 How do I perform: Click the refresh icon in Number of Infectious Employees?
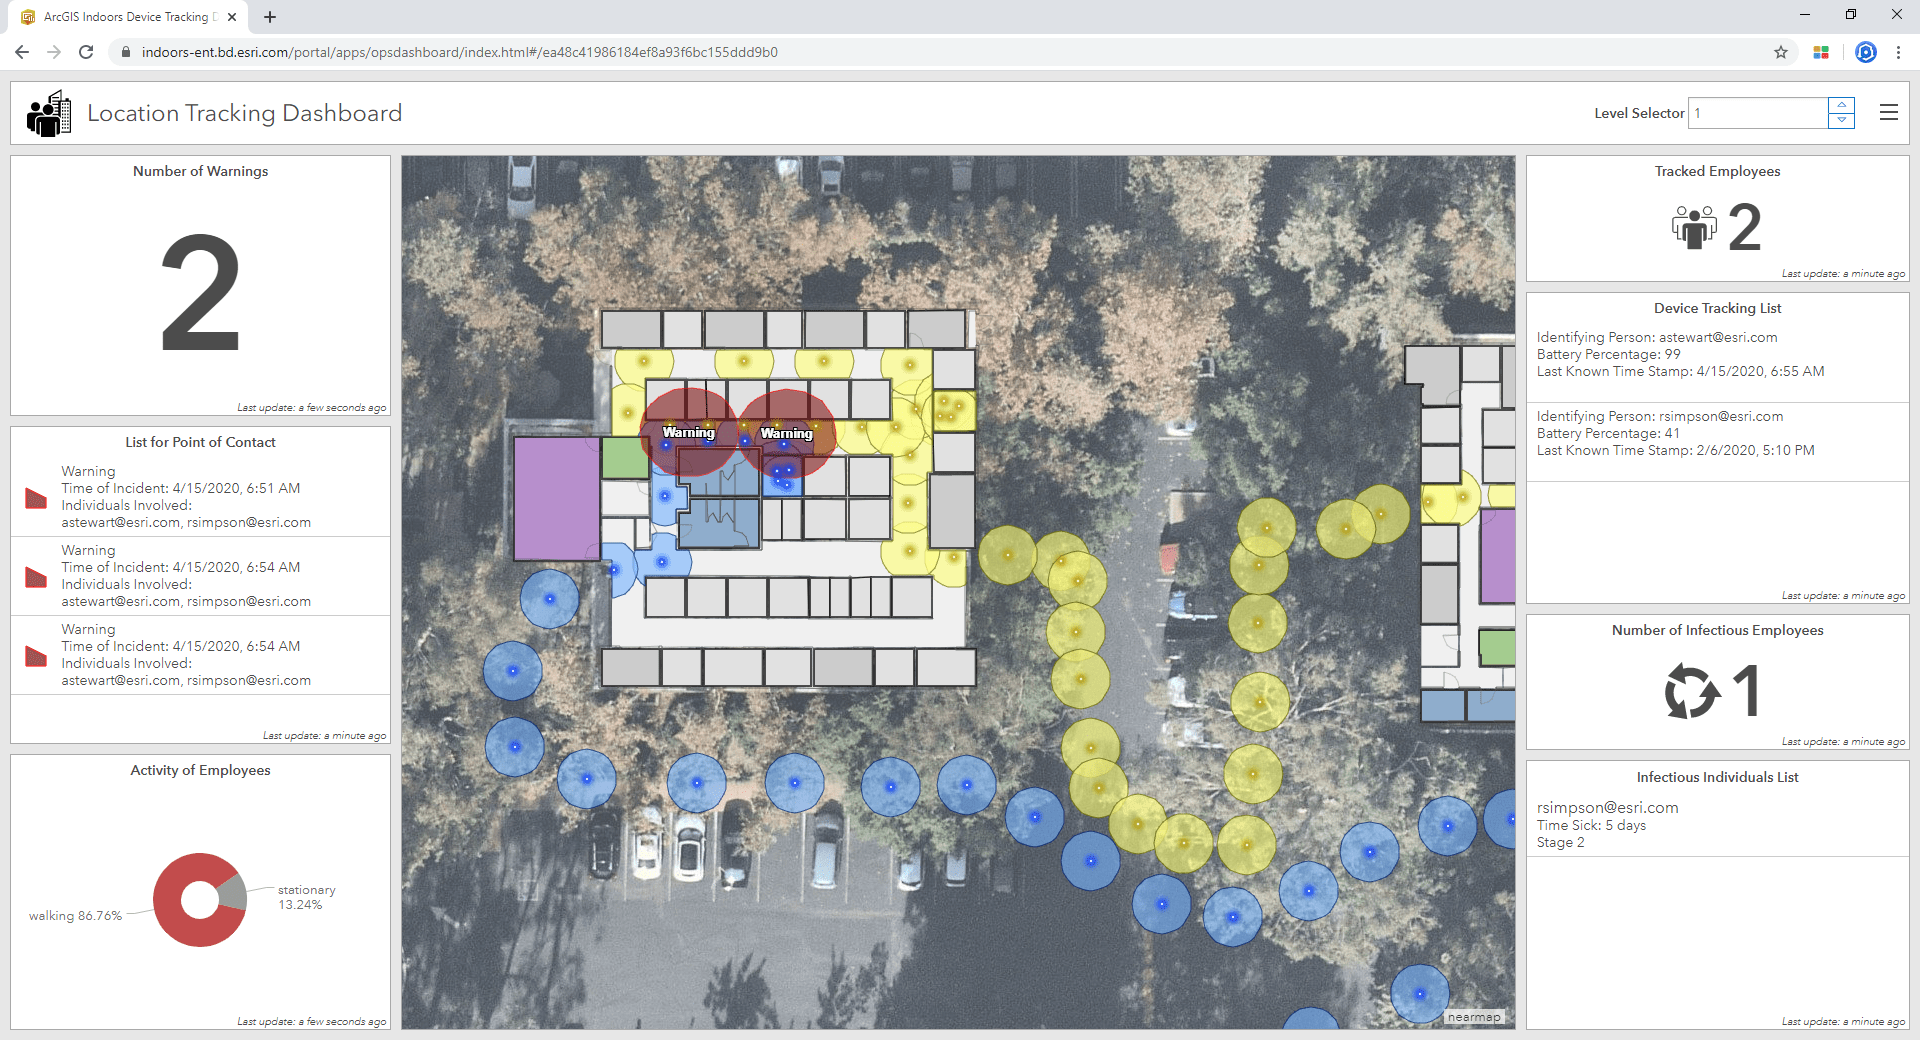click(x=1691, y=690)
